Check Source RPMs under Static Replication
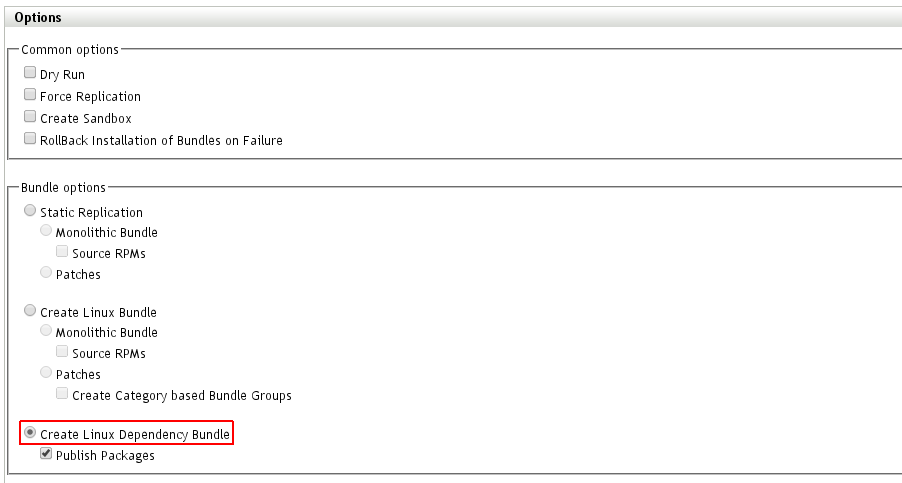 (x=62, y=252)
